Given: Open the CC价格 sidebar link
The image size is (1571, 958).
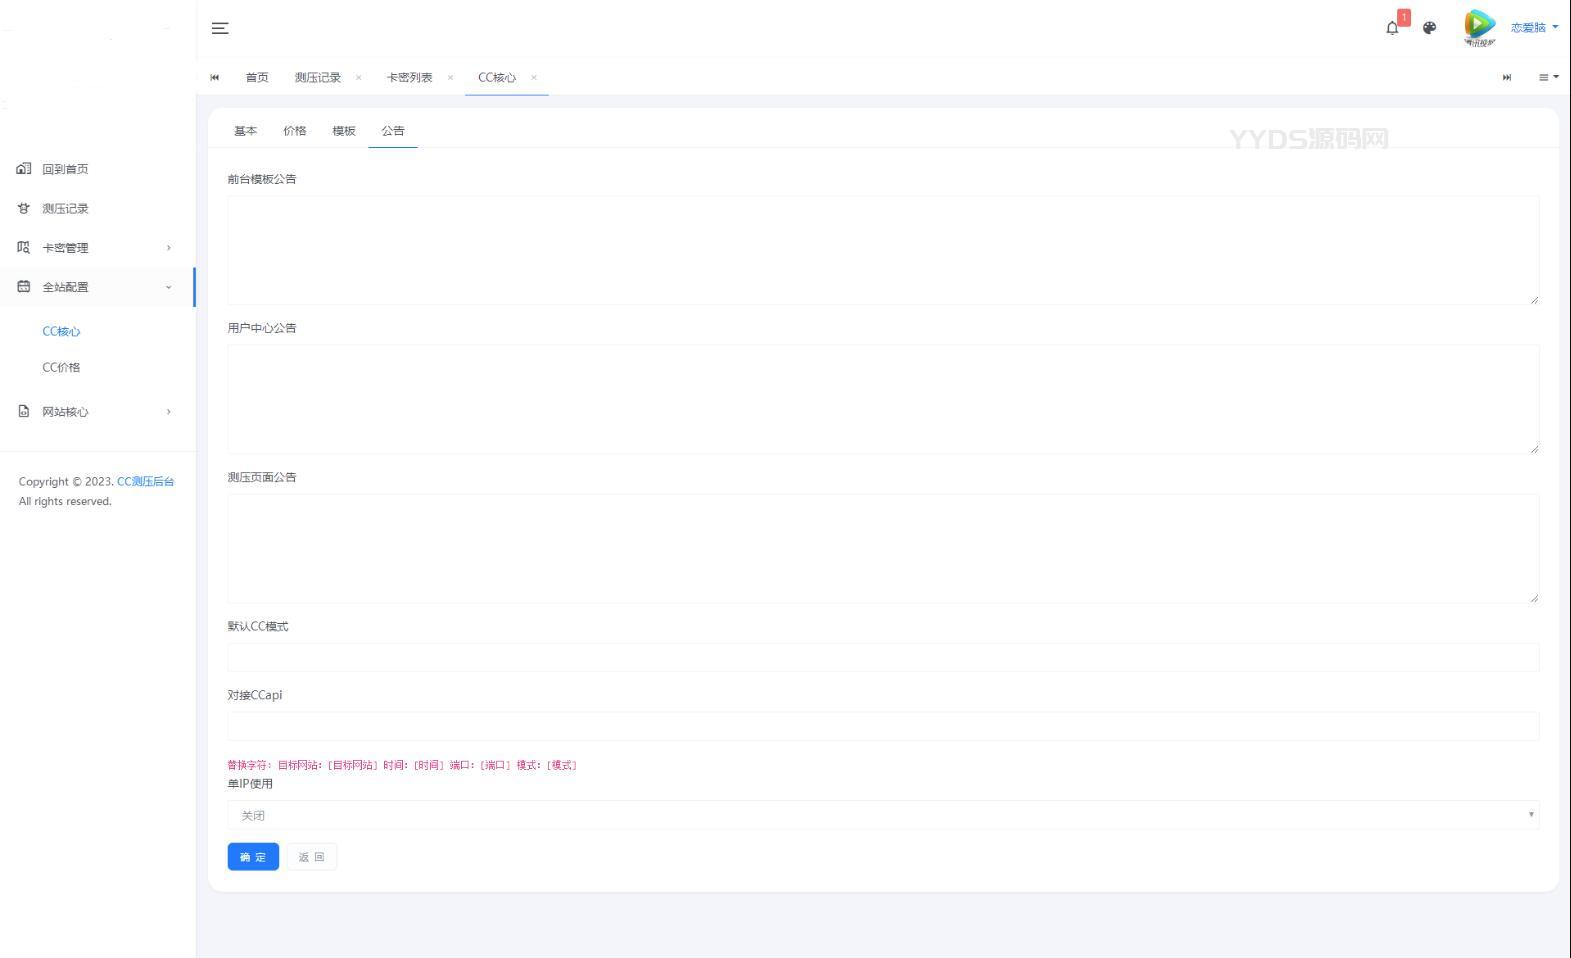Looking at the screenshot, I should (x=61, y=367).
